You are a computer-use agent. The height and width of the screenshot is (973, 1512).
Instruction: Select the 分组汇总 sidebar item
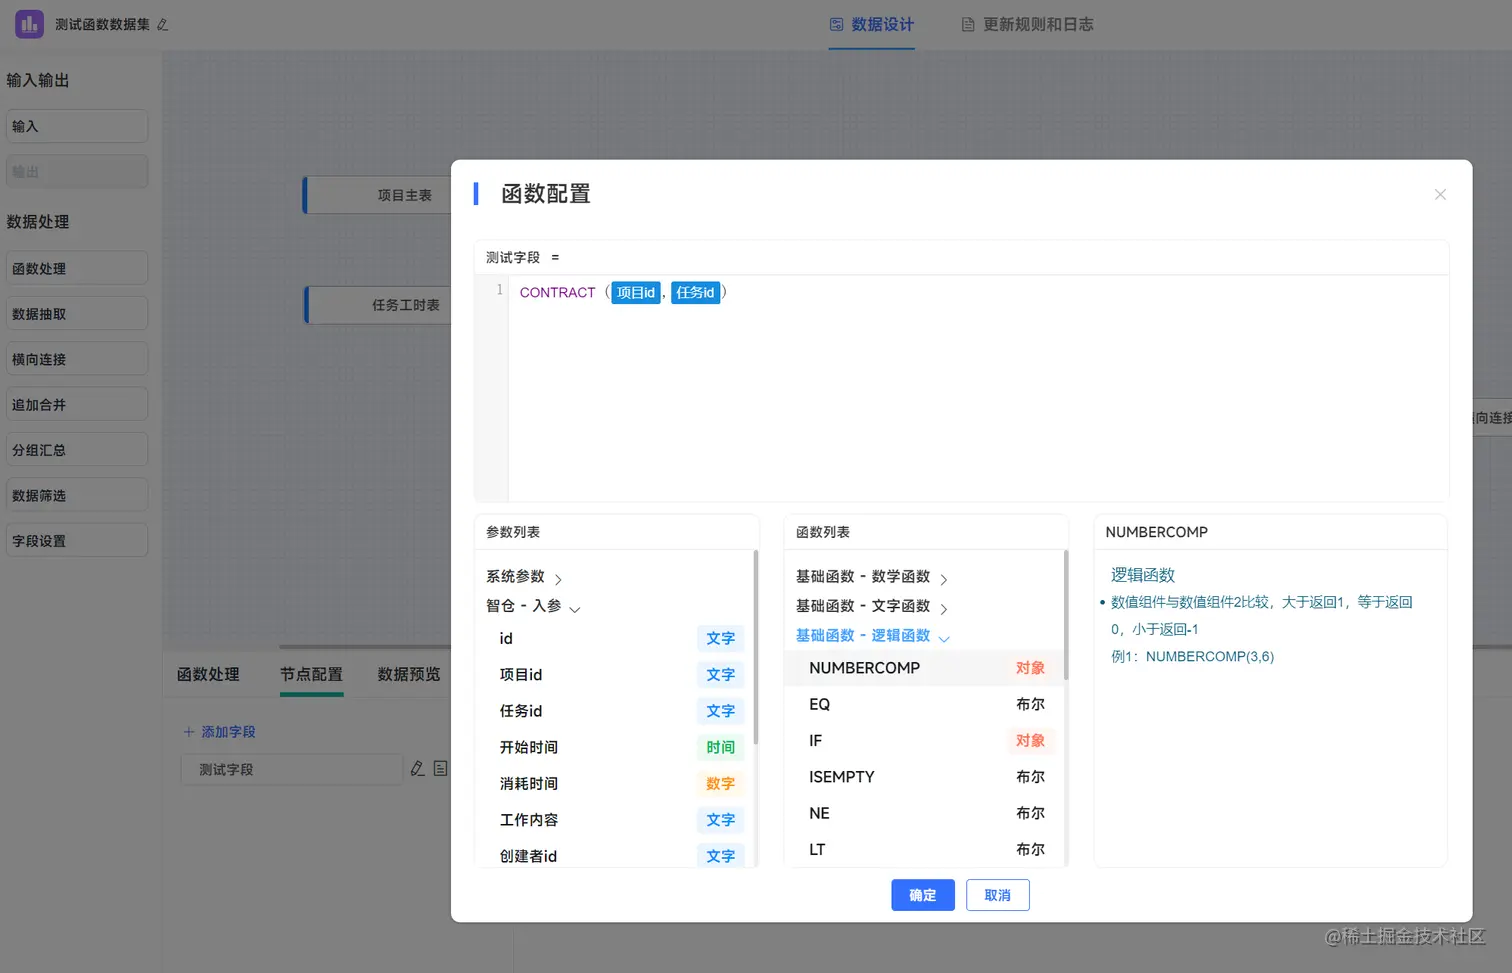coord(77,450)
